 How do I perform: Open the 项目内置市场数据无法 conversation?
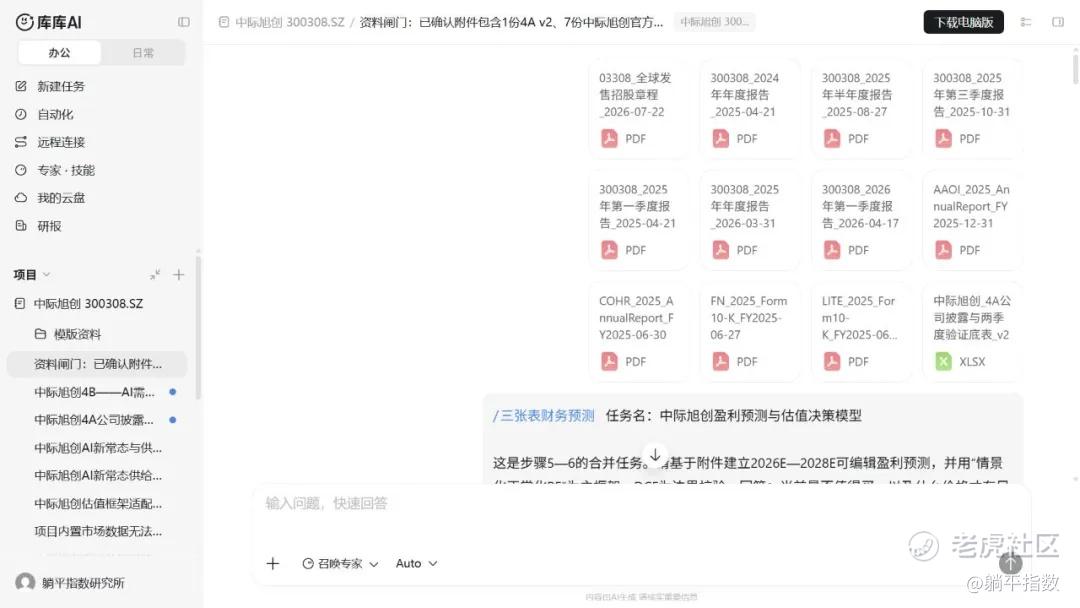[x=97, y=531]
